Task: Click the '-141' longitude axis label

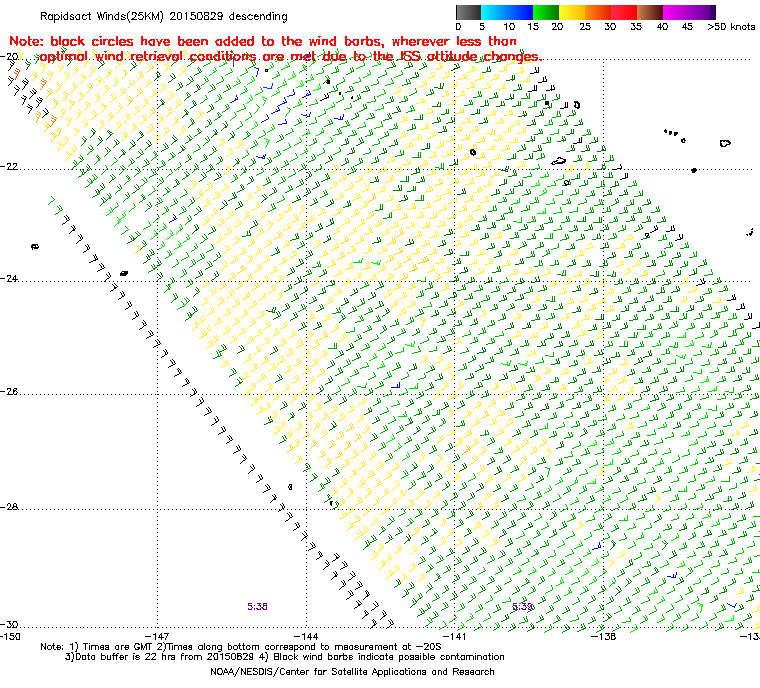Action: (x=455, y=636)
